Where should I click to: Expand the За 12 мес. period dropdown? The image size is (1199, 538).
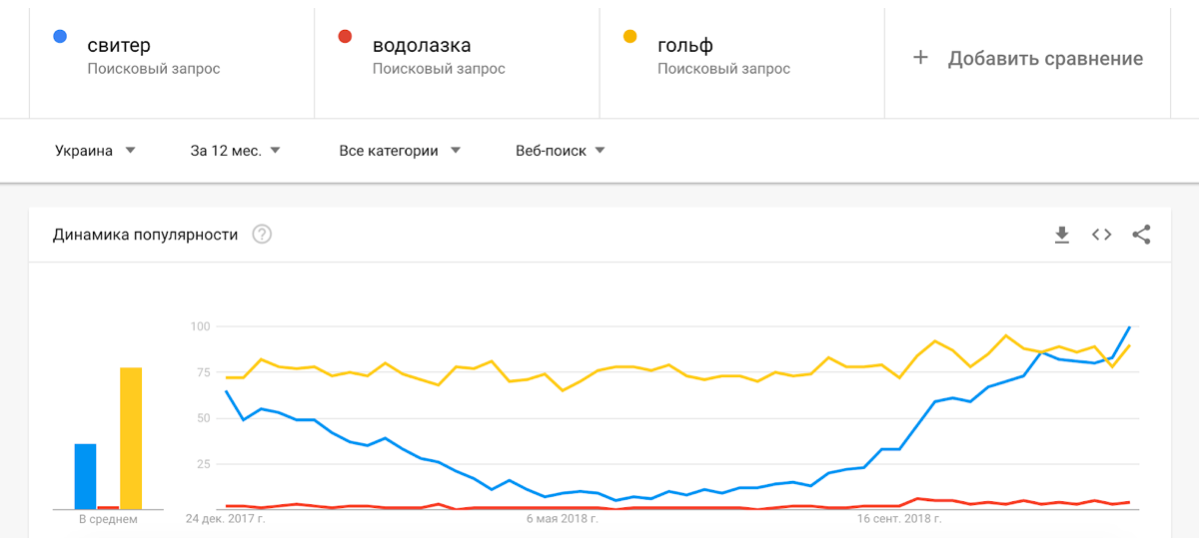(235, 151)
